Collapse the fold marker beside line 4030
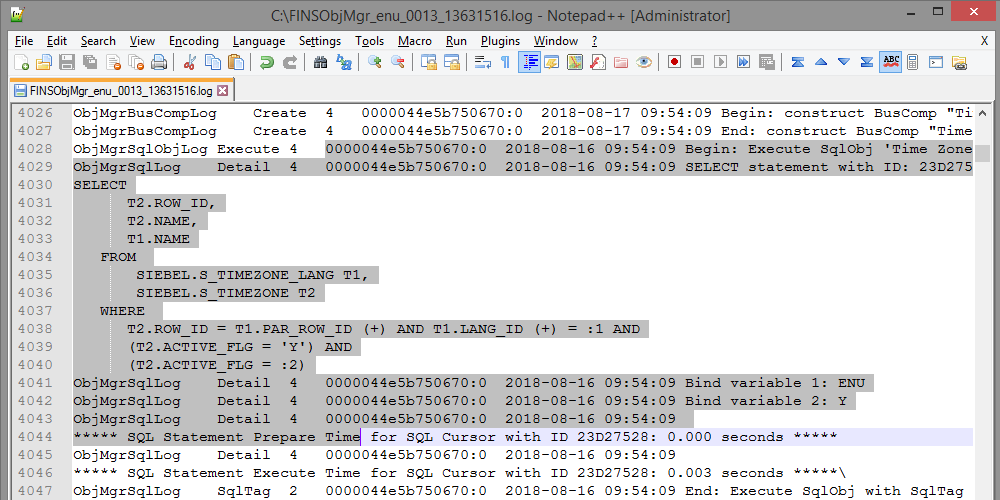Viewport: 1000px width, 500px height. [64, 185]
